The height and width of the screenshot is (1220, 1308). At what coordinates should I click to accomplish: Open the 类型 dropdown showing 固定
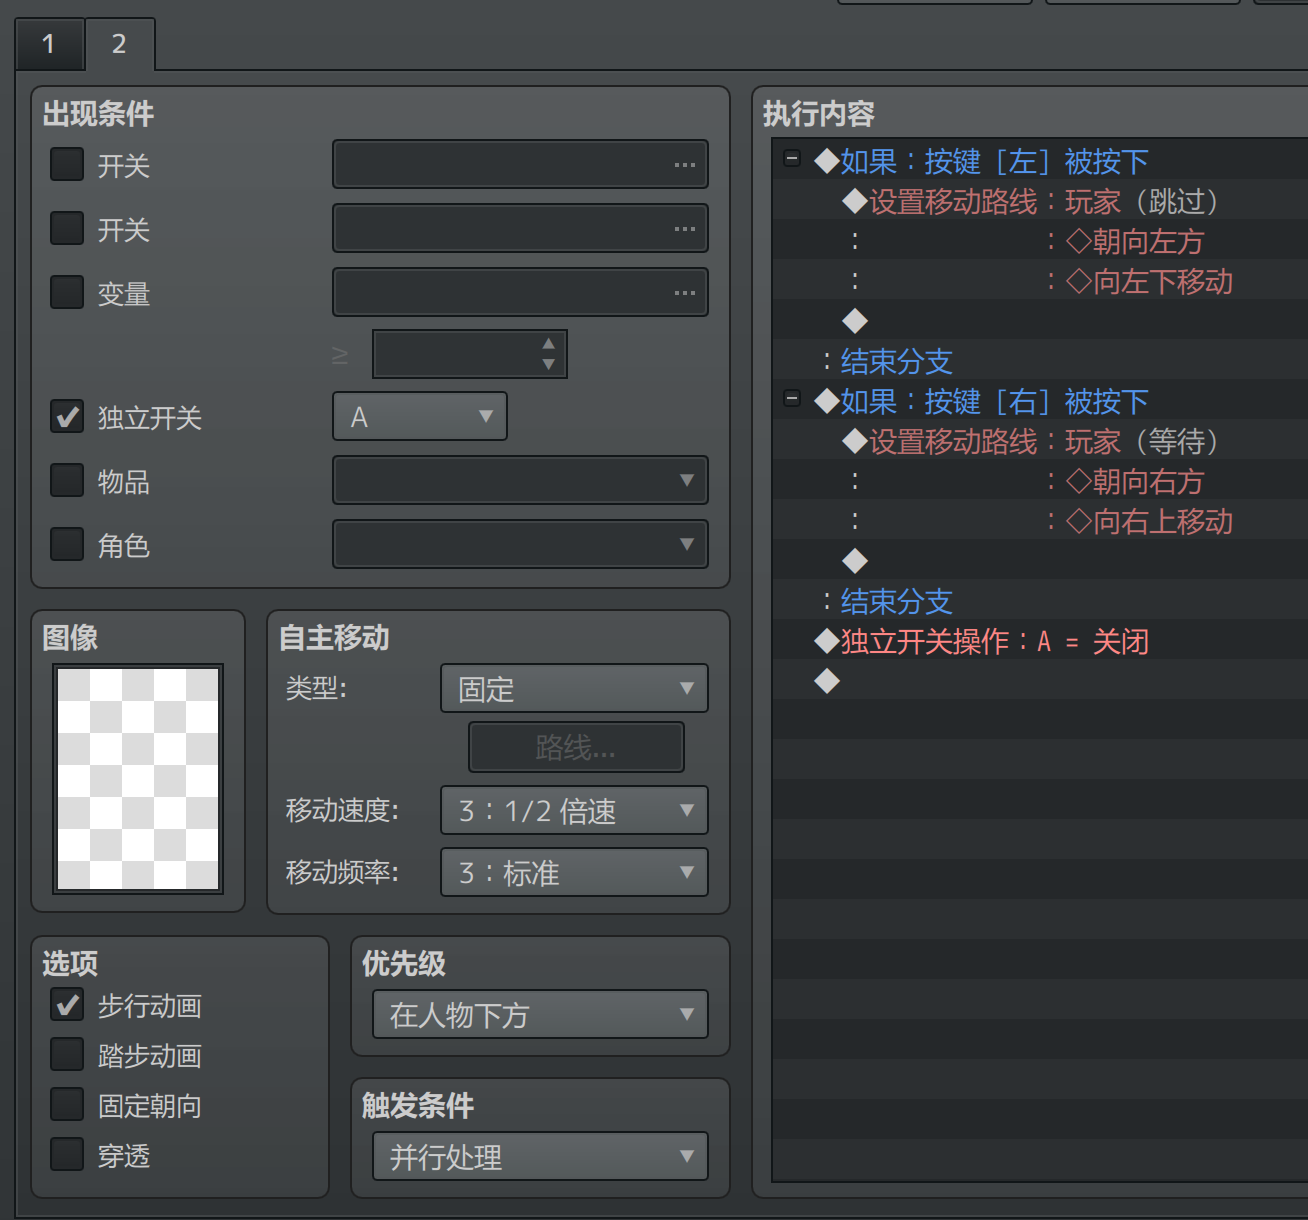(x=574, y=688)
